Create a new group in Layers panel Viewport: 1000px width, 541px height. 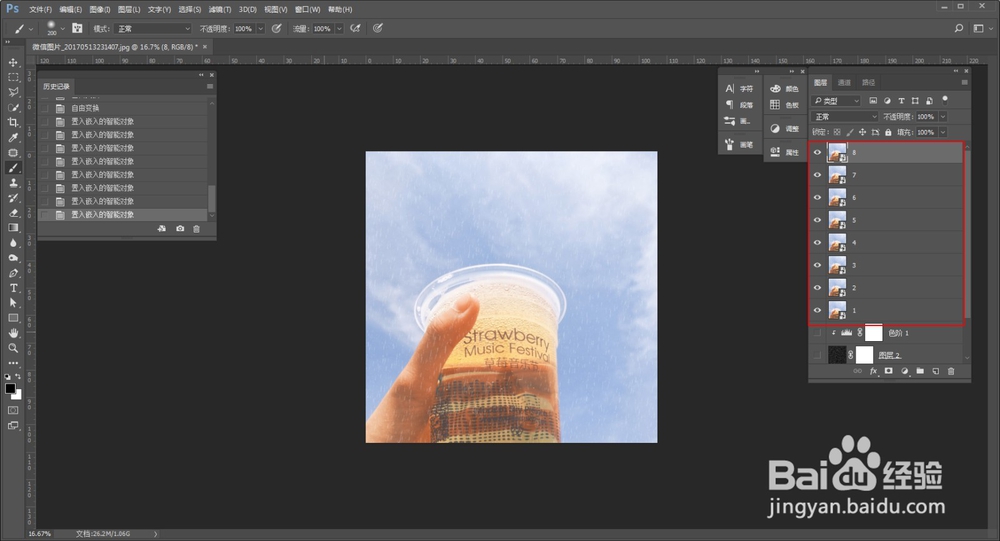tap(920, 371)
